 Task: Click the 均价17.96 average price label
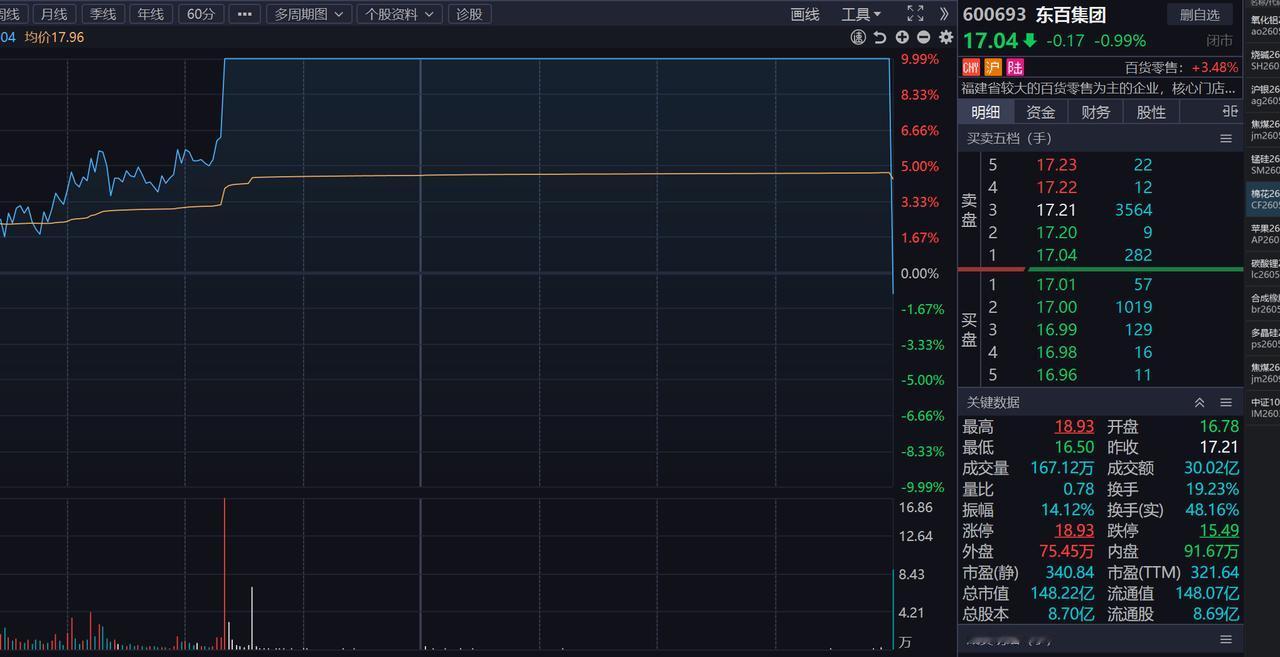point(54,37)
